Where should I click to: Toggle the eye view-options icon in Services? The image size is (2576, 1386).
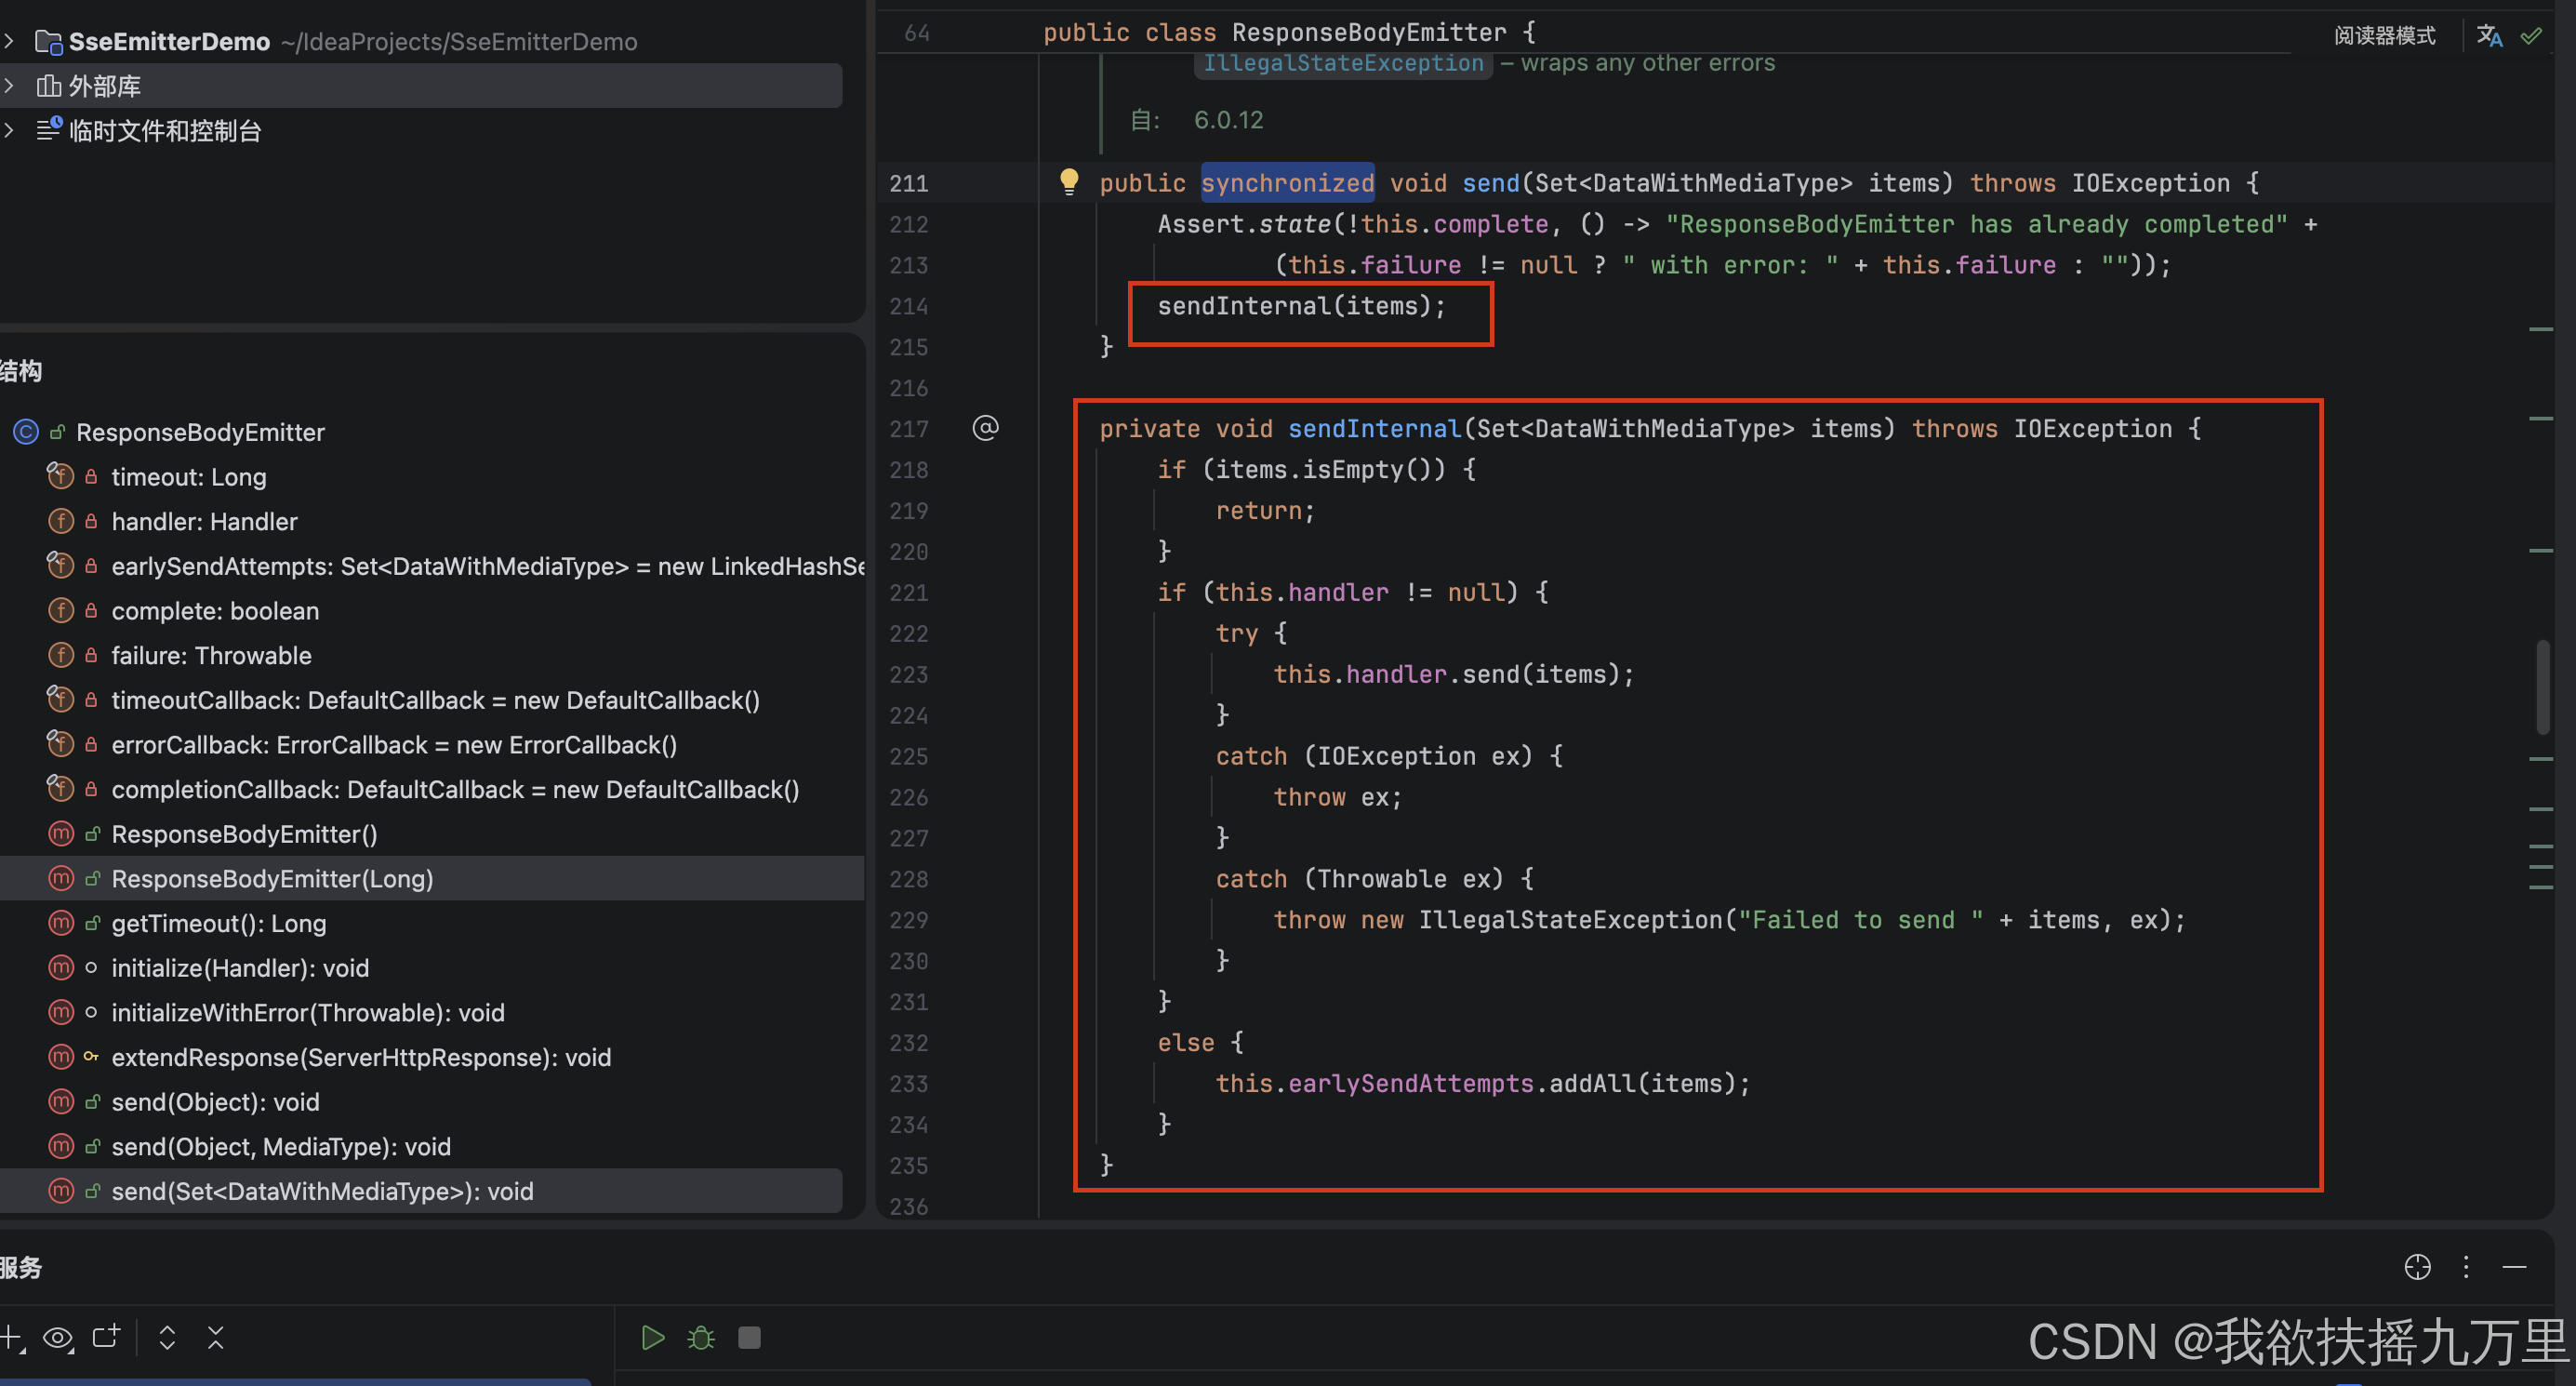58,1337
